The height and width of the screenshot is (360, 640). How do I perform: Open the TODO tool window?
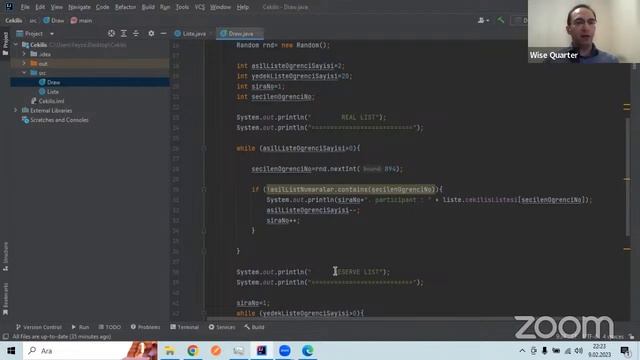click(110, 327)
